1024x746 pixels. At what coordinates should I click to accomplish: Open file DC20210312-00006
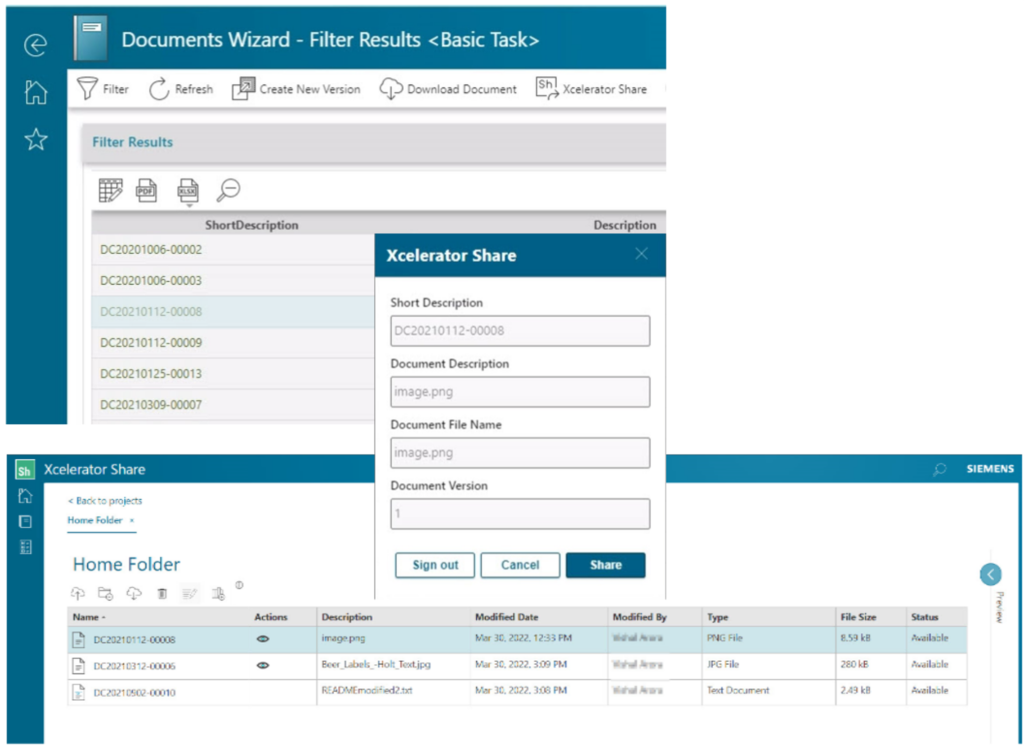click(x=135, y=666)
